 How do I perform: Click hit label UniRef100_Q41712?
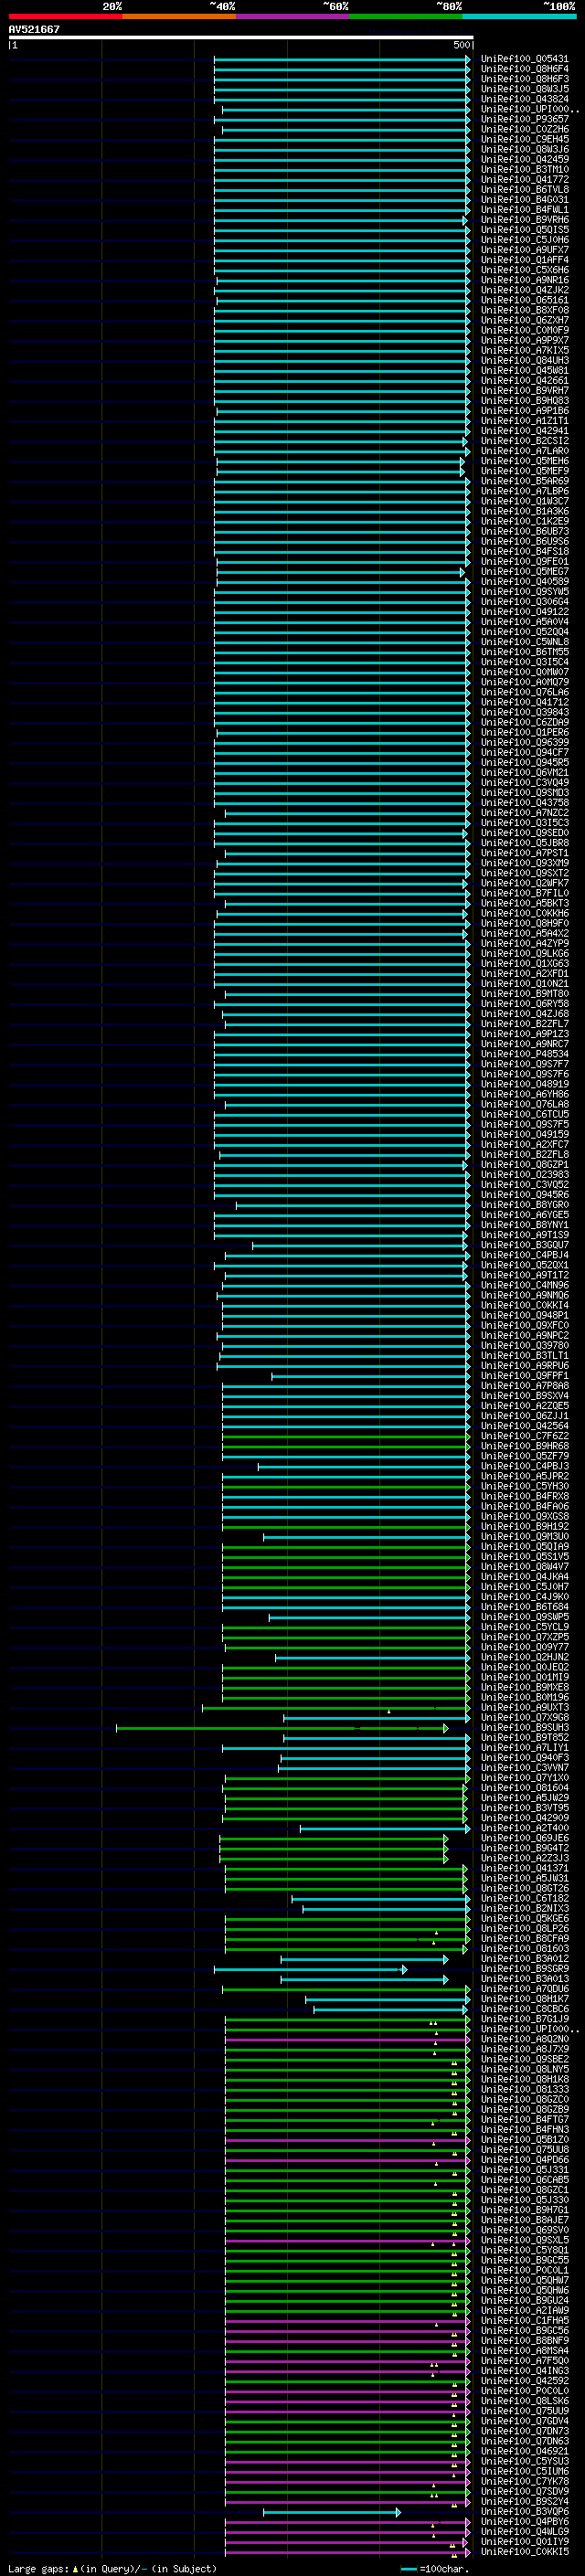click(x=524, y=702)
